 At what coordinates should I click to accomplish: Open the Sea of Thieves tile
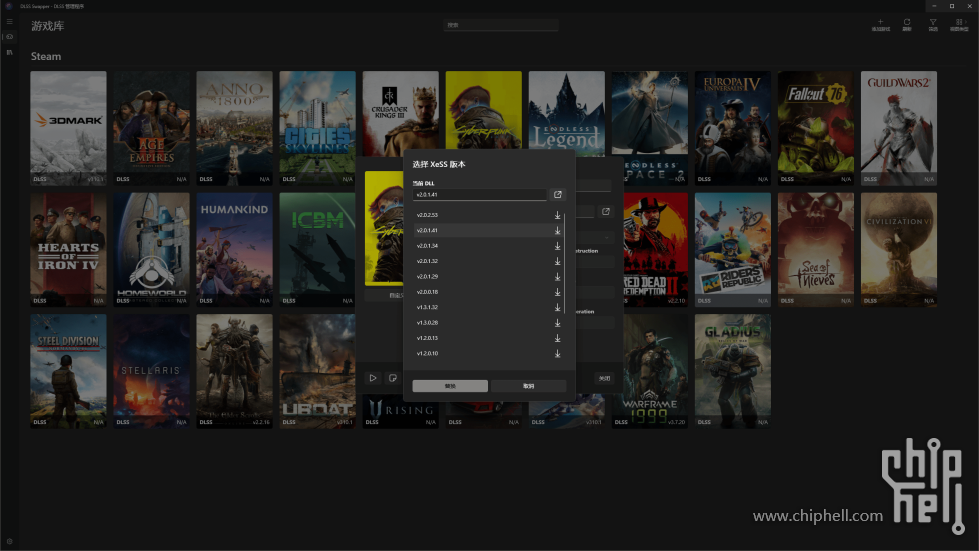click(816, 250)
